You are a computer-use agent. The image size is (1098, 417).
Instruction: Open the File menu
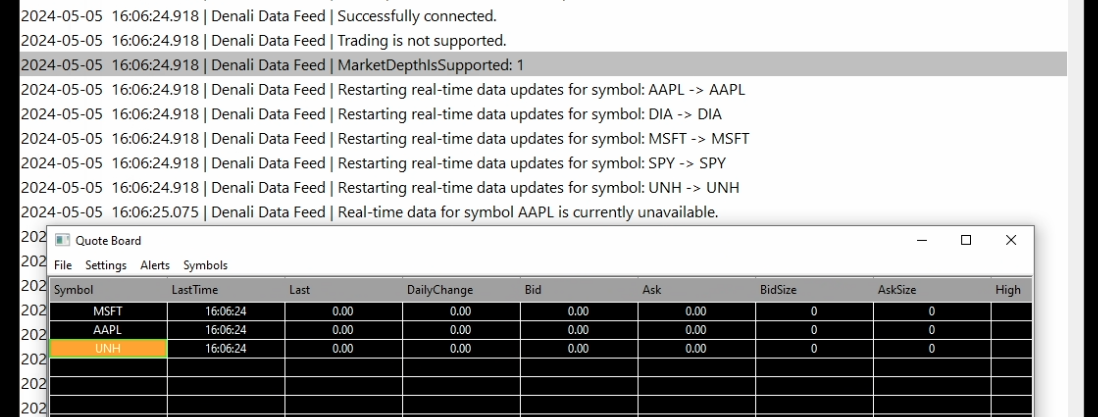click(x=63, y=265)
